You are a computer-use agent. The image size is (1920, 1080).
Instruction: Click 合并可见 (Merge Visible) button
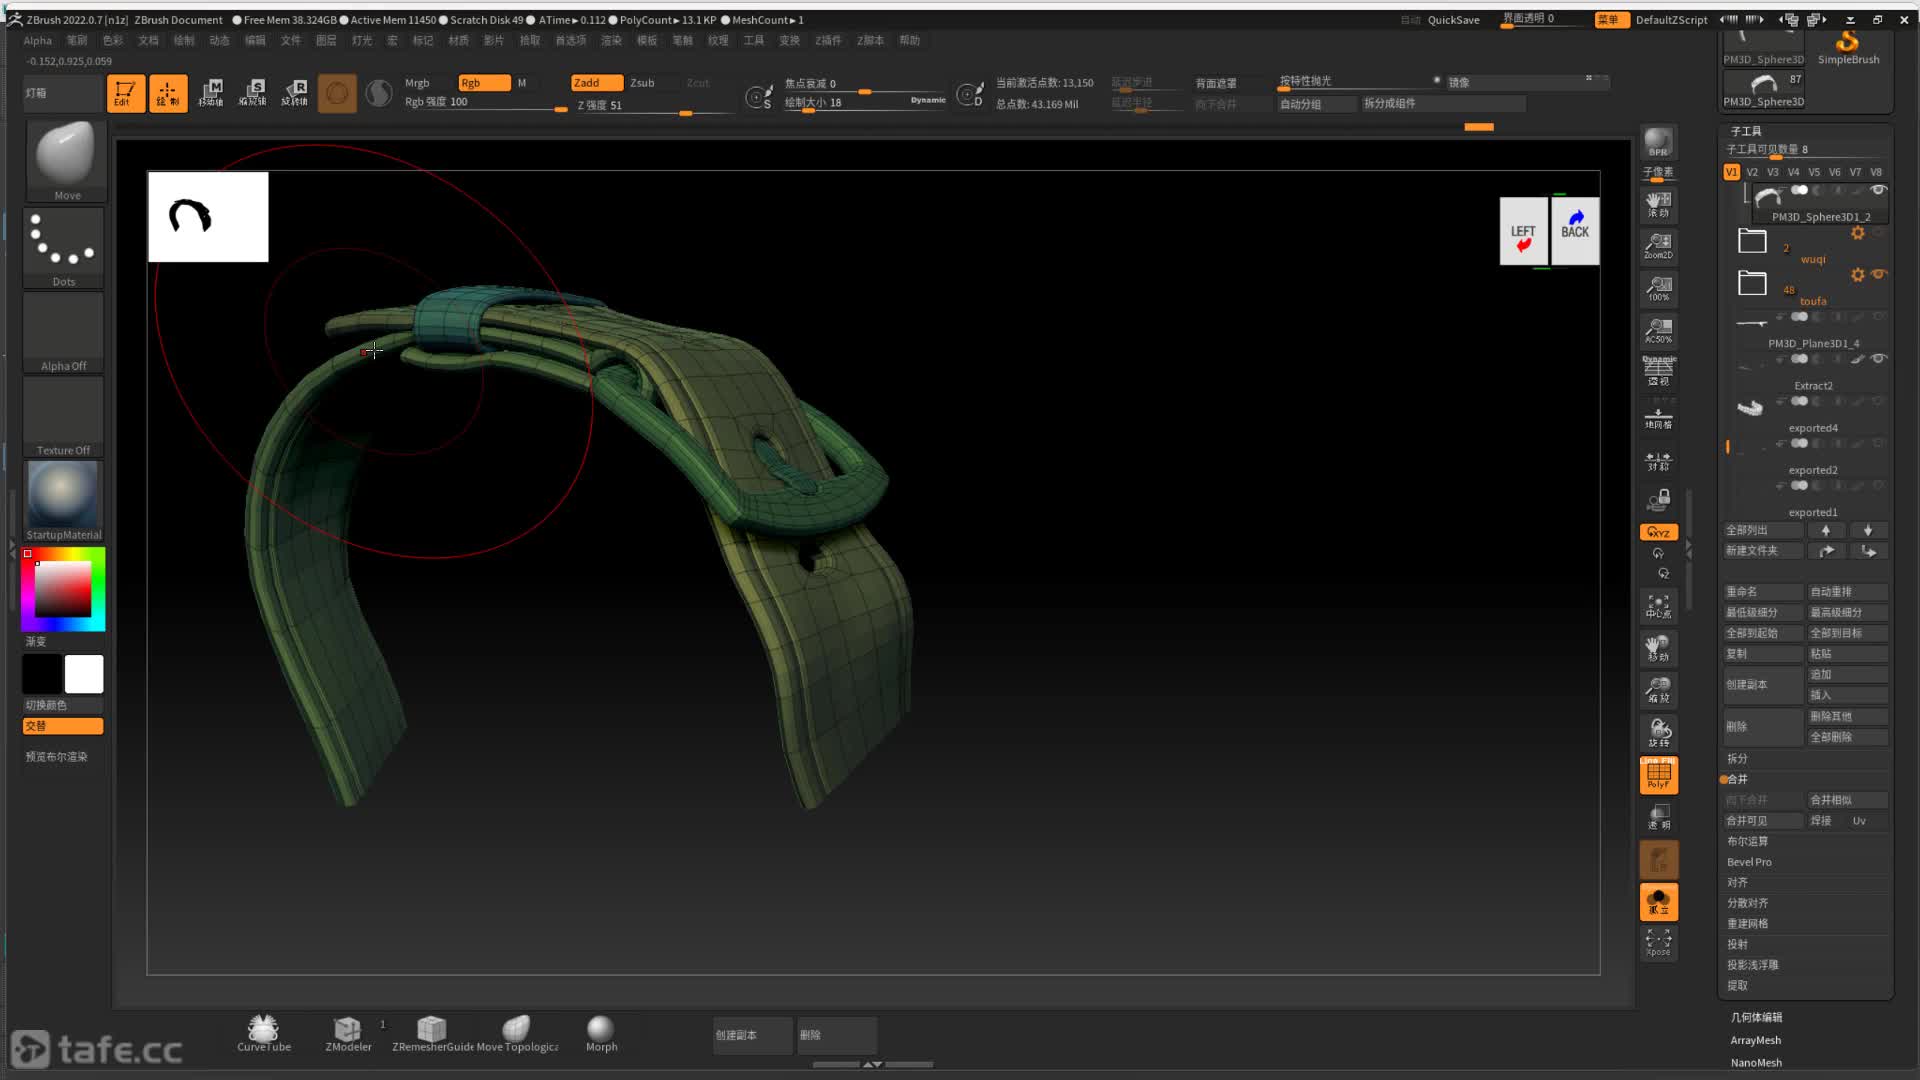pyautogui.click(x=1763, y=821)
